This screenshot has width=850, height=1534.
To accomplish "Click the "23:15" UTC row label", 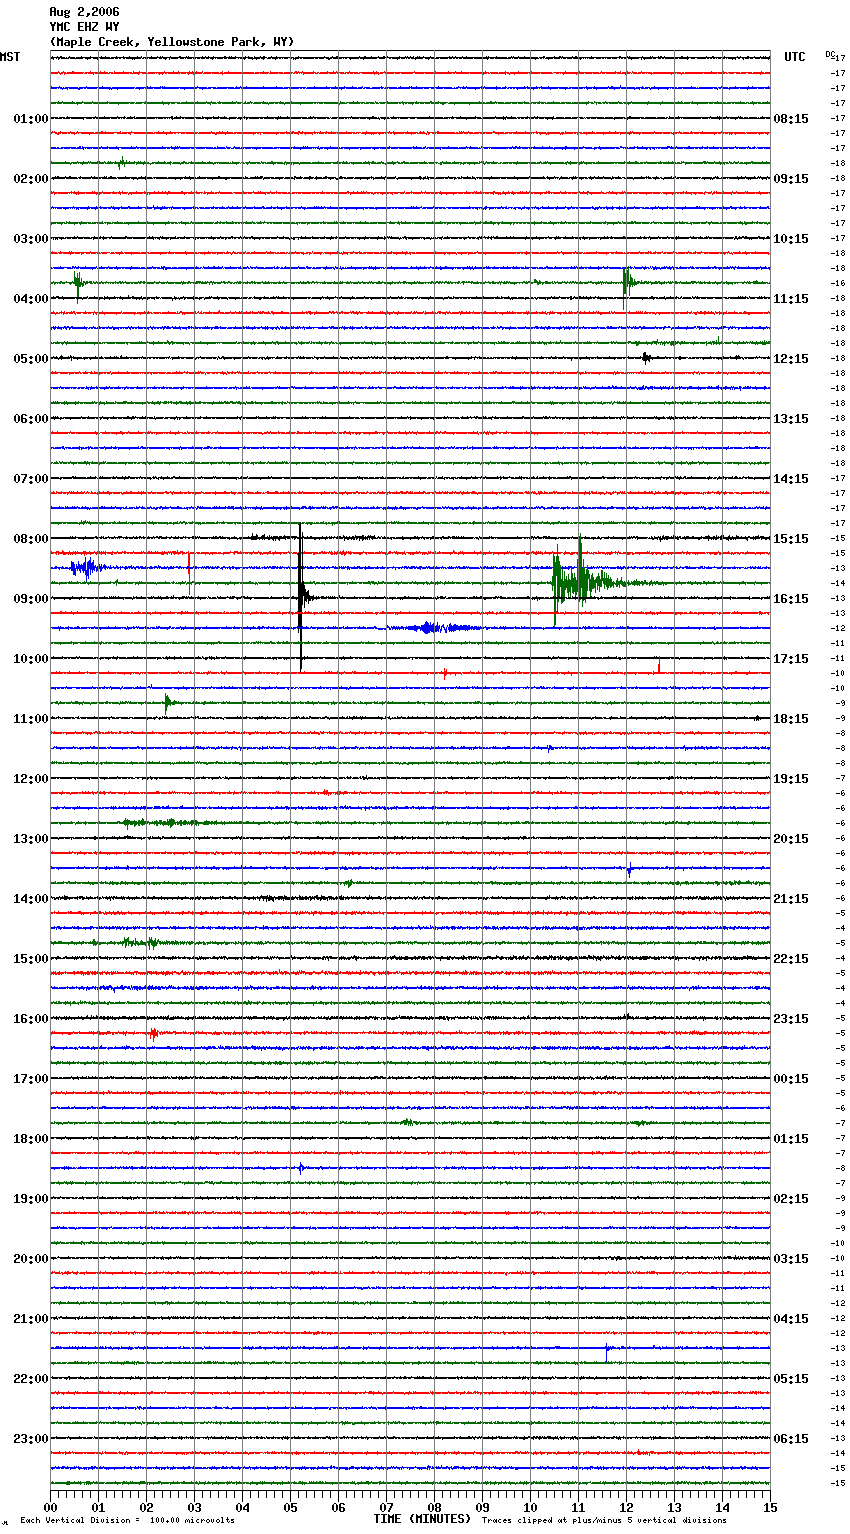I will 791,1019.
